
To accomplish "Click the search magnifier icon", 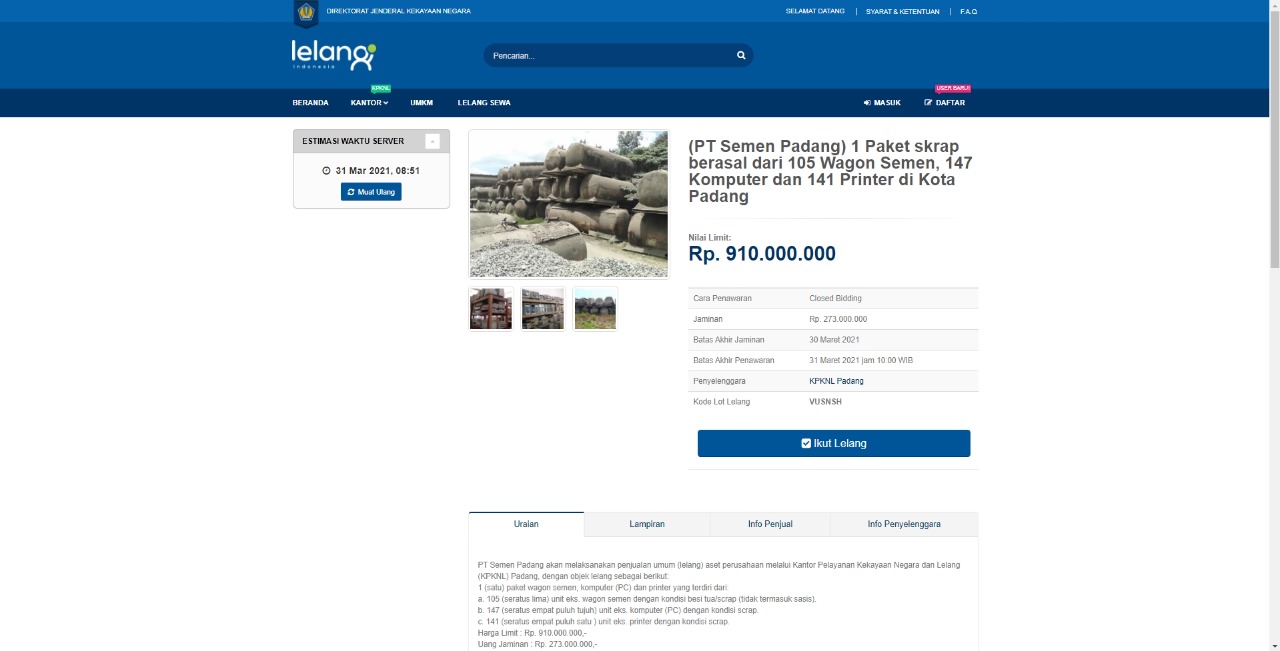I will pos(741,55).
